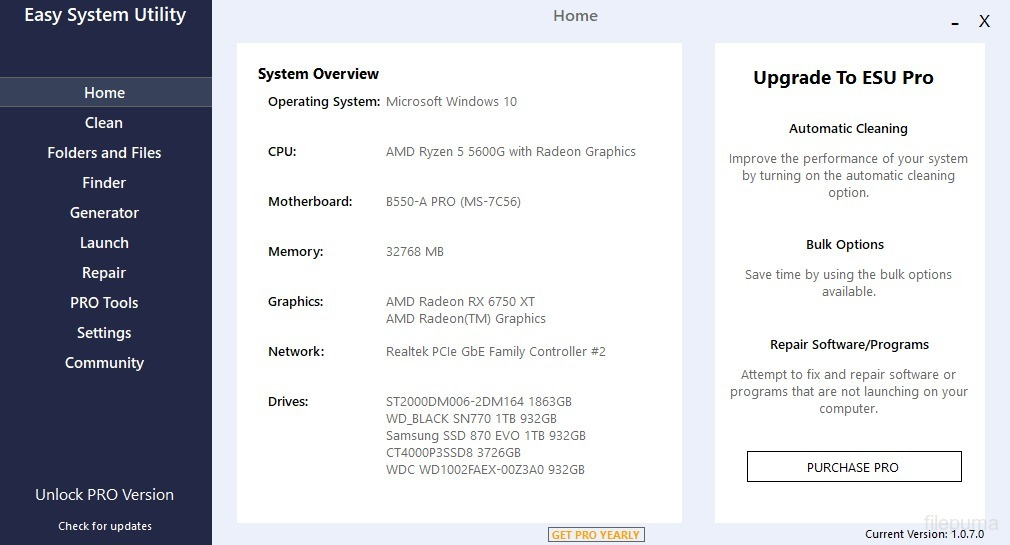Click the Automatic Cleaning heading

click(848, 129)
